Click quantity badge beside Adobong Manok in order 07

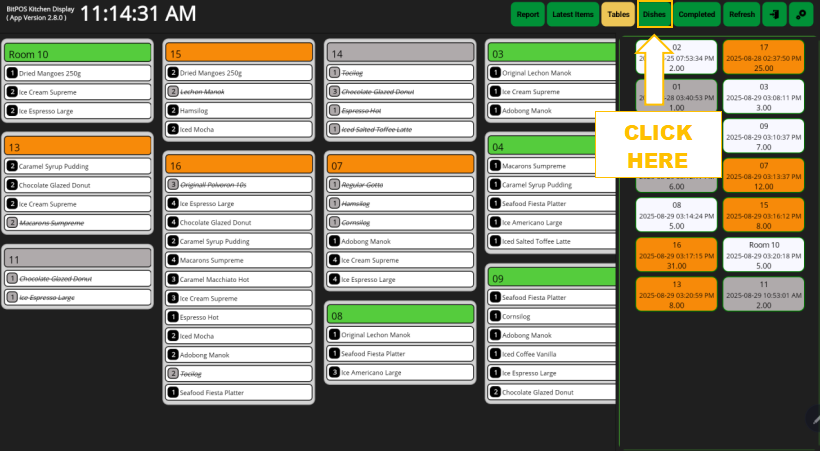[334, 241]
